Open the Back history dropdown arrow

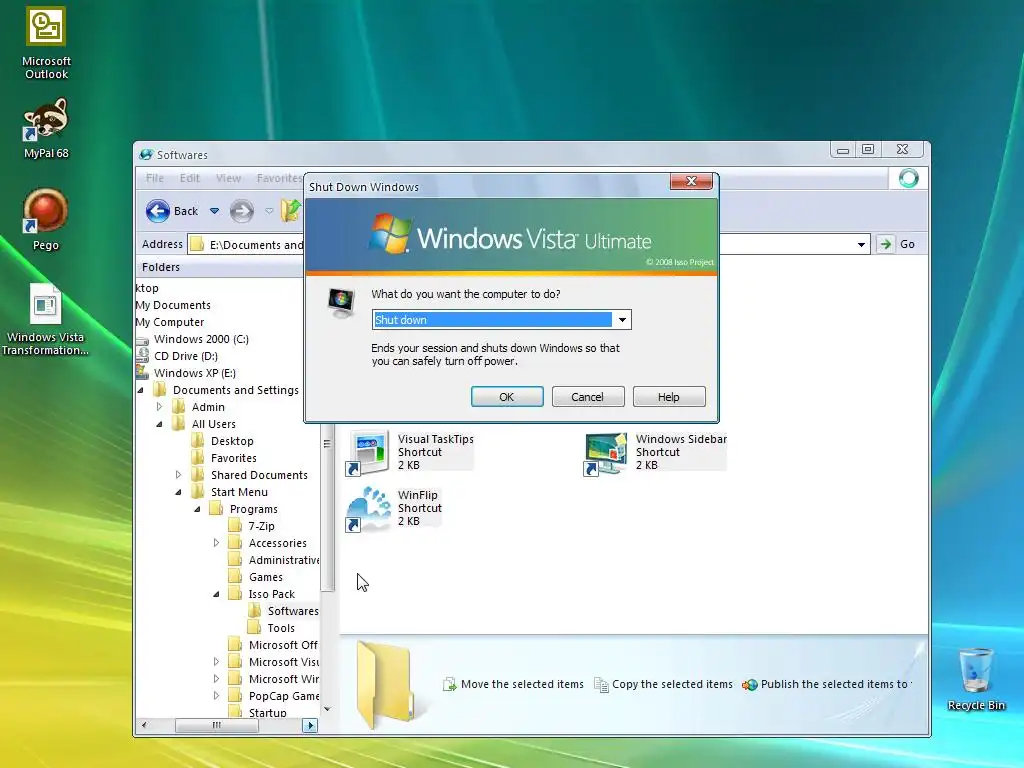(214, 211)
